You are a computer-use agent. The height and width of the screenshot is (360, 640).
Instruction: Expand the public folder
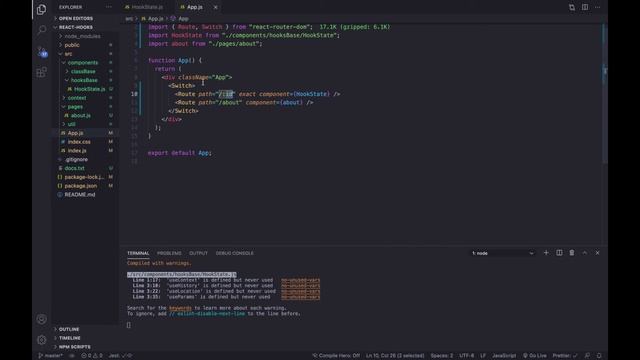click(x=72, y=45)
